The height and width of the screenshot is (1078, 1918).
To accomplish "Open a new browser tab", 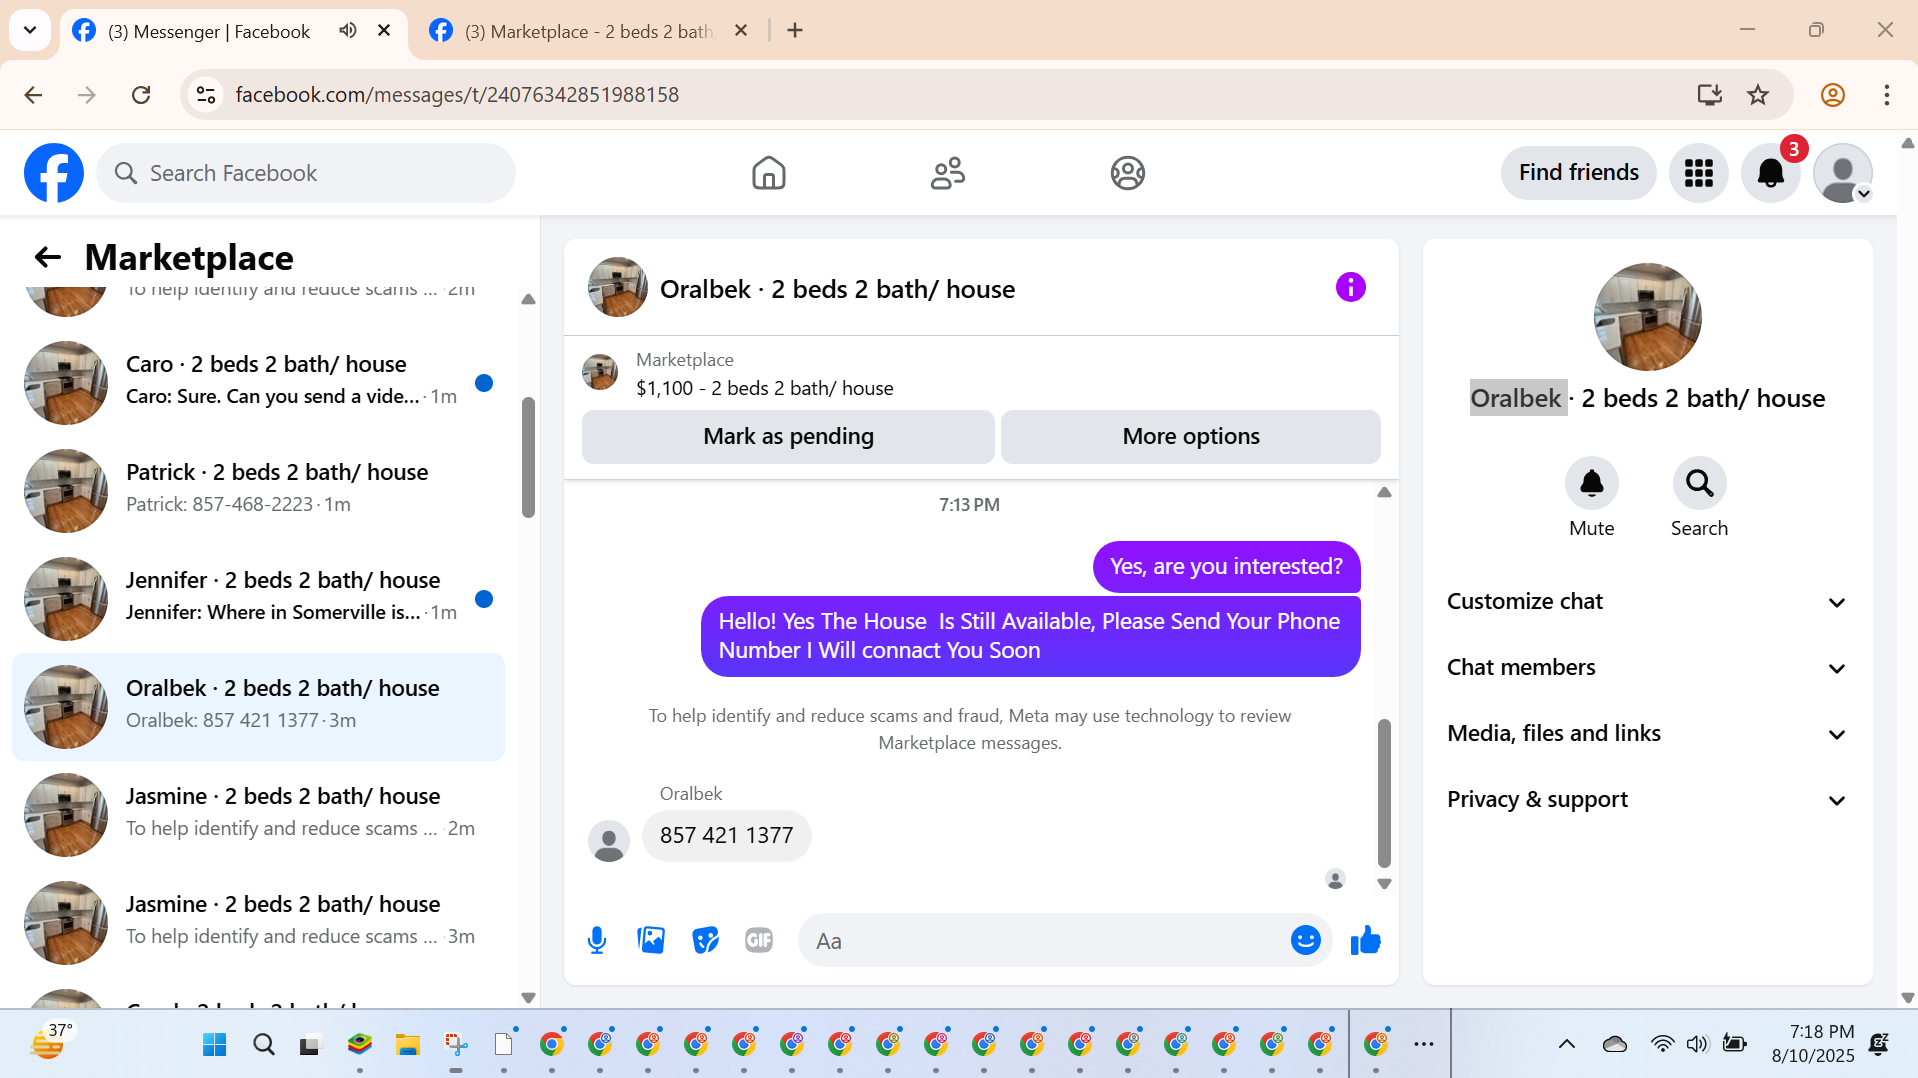I will click(795, 31).
